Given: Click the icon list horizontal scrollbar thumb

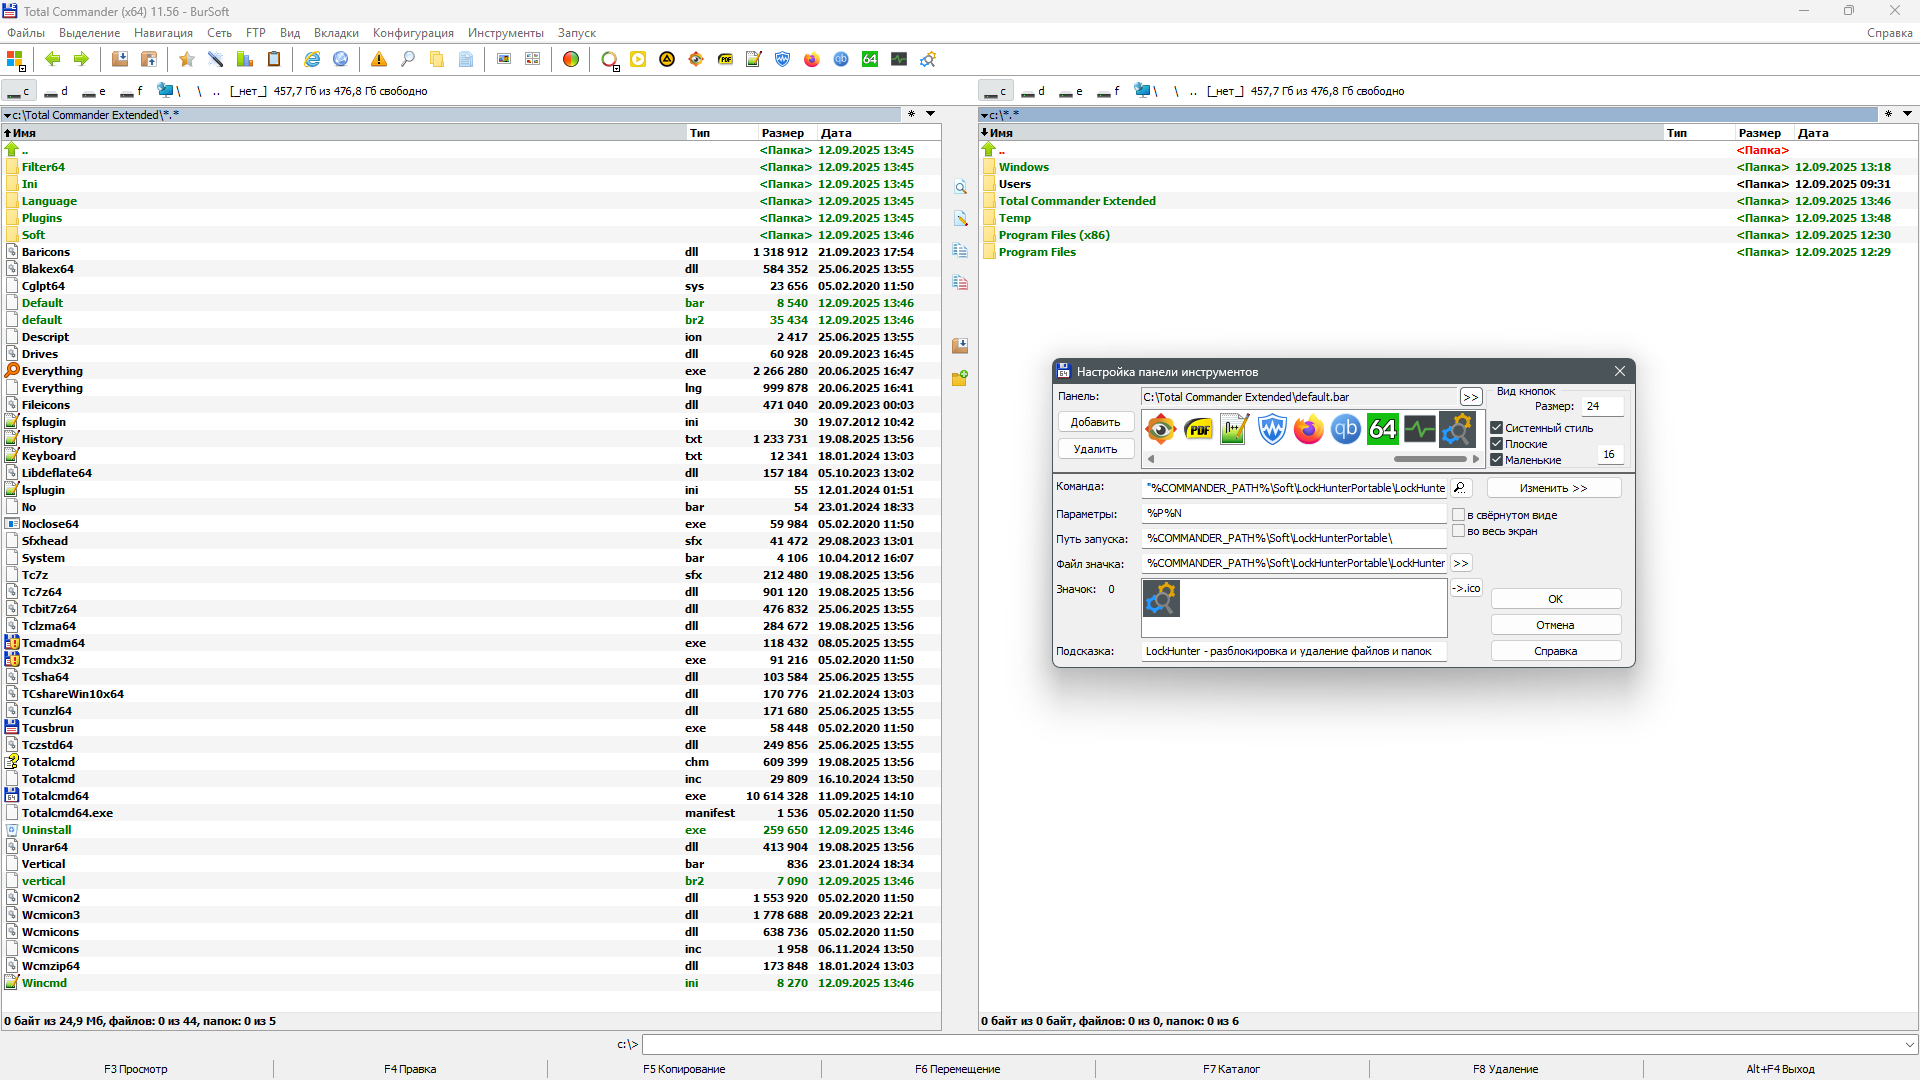Looking at the screenshot, I should [1430, 459].
